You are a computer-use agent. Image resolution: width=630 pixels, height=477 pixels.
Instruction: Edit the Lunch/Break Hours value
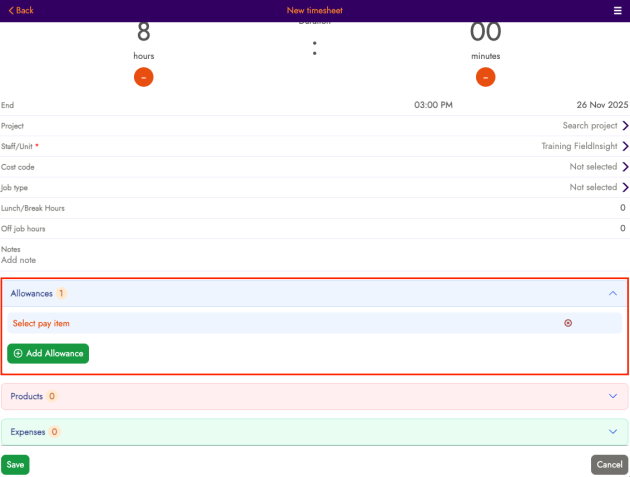point(621,208)
